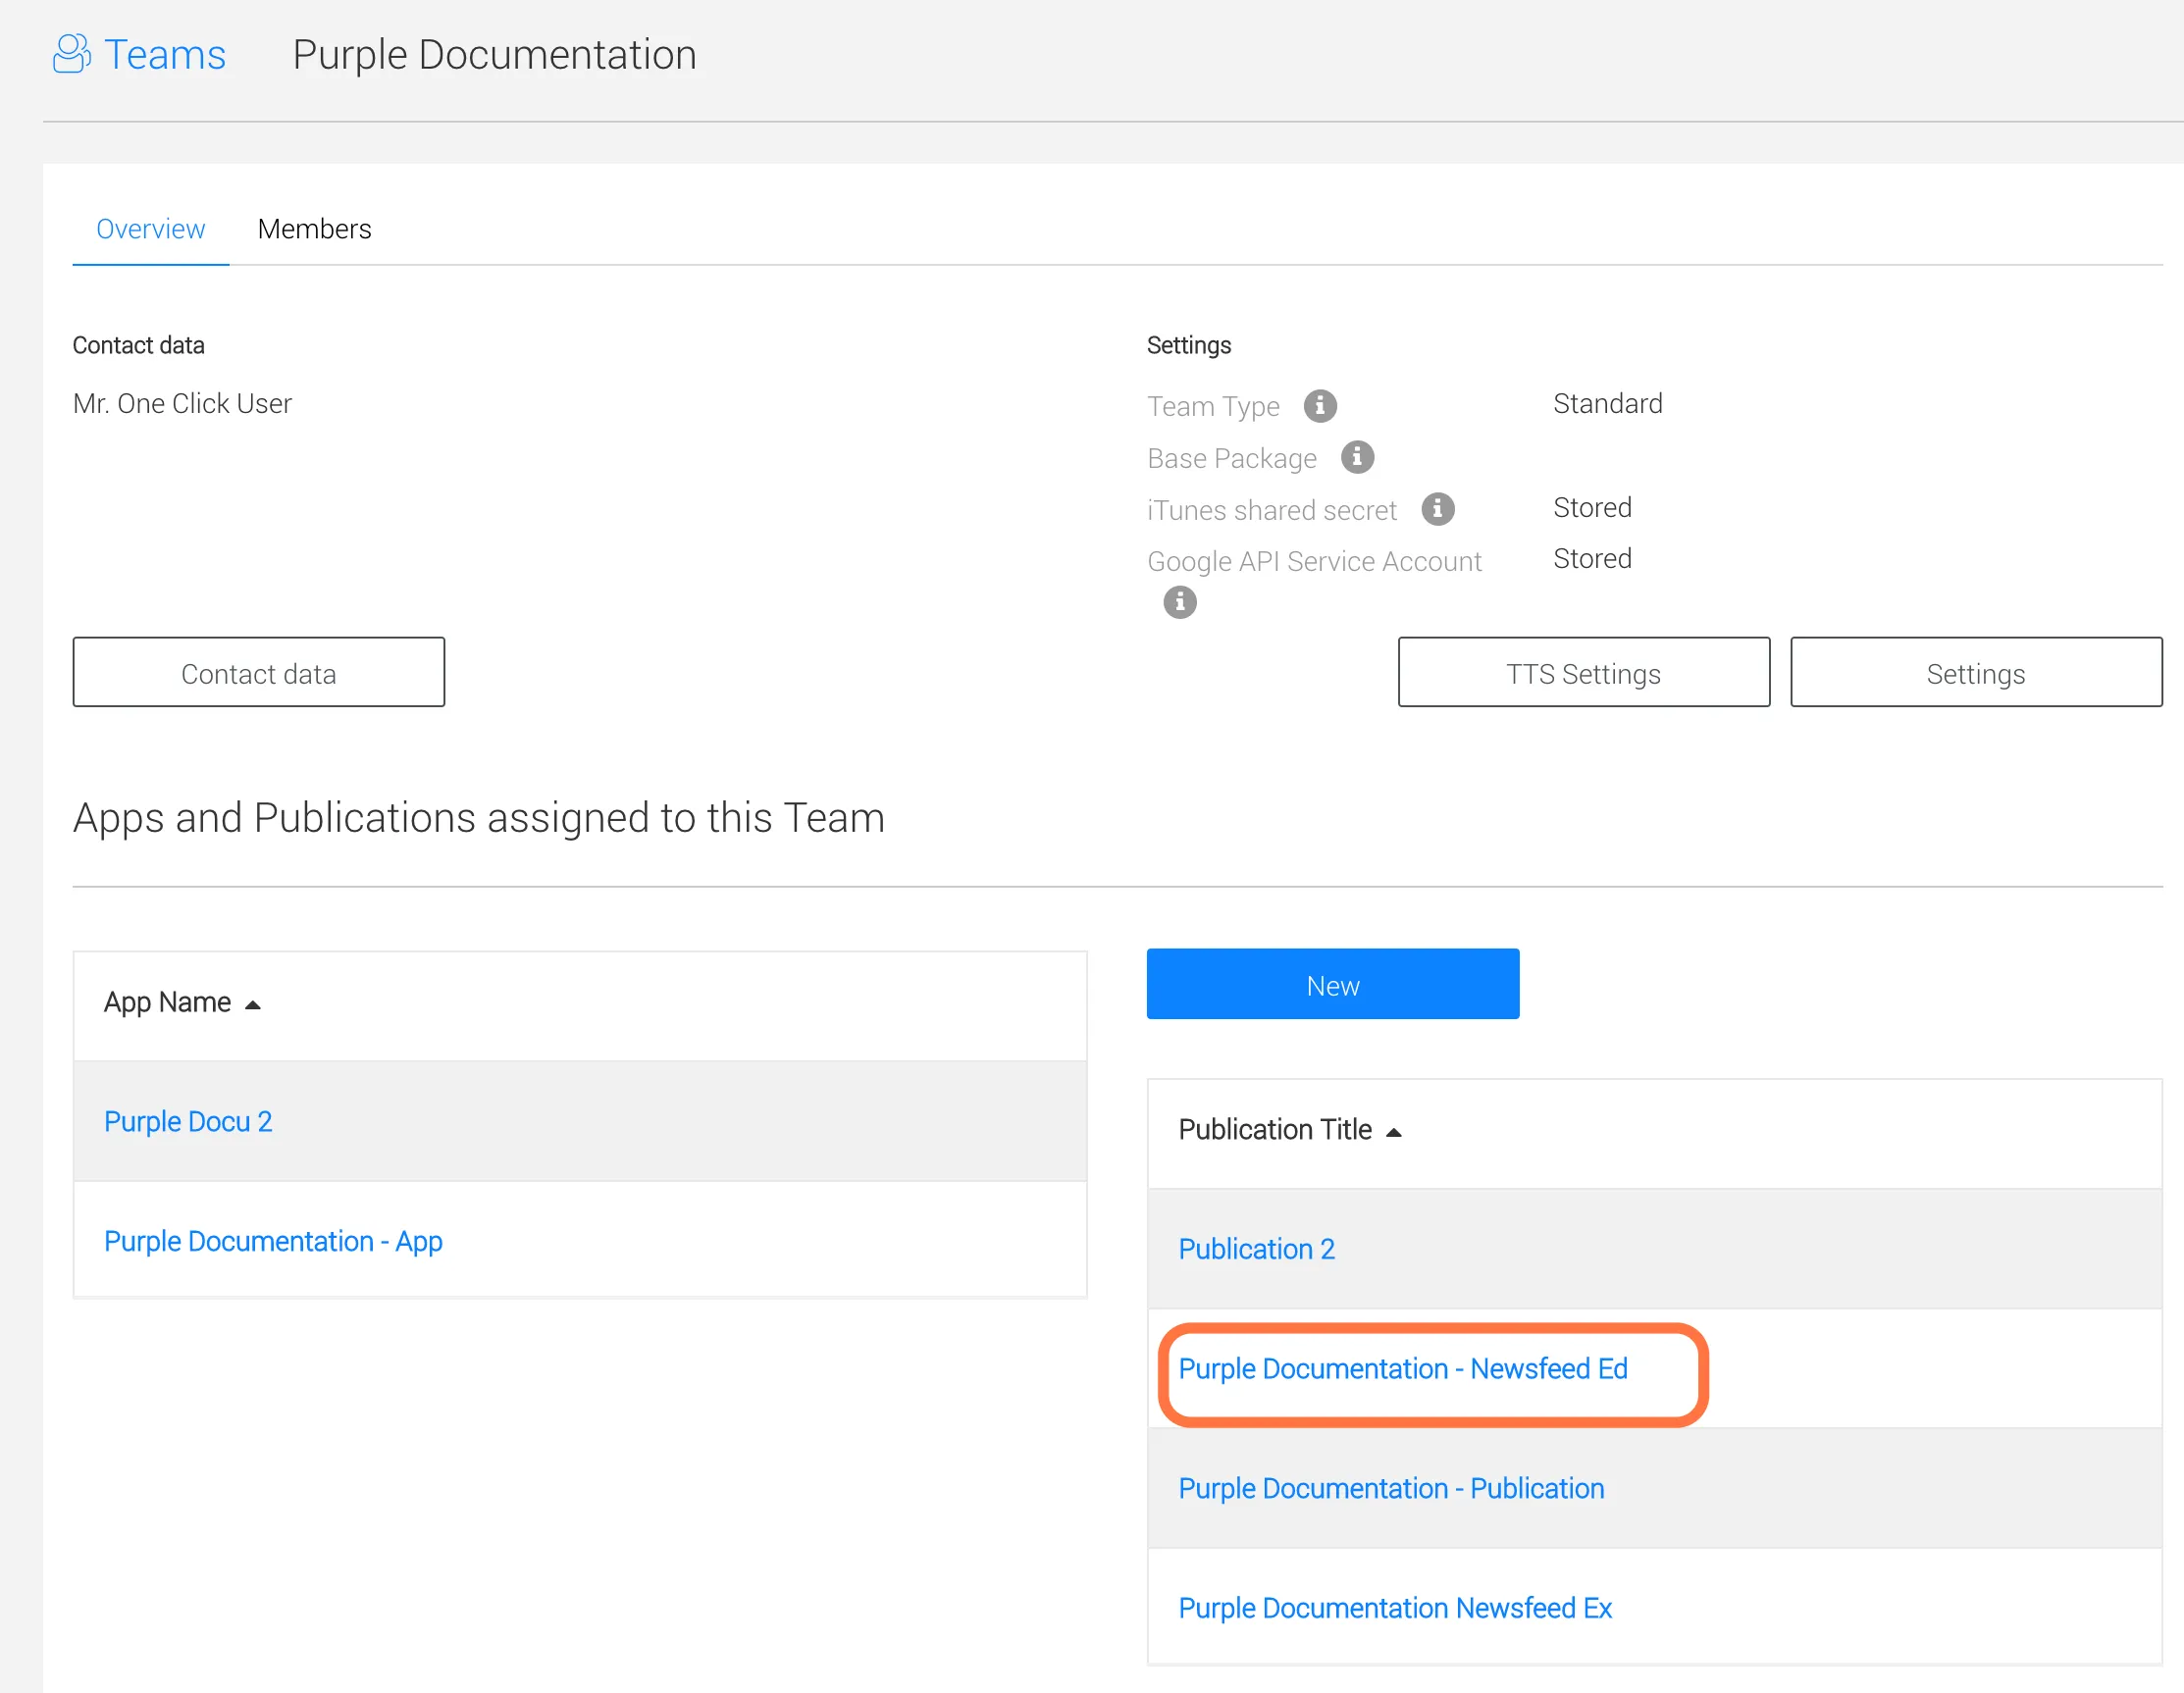The image size is (2184, 1693).
Task: Click the Purple Documentation page title
Action: click(x=495, y=55)
